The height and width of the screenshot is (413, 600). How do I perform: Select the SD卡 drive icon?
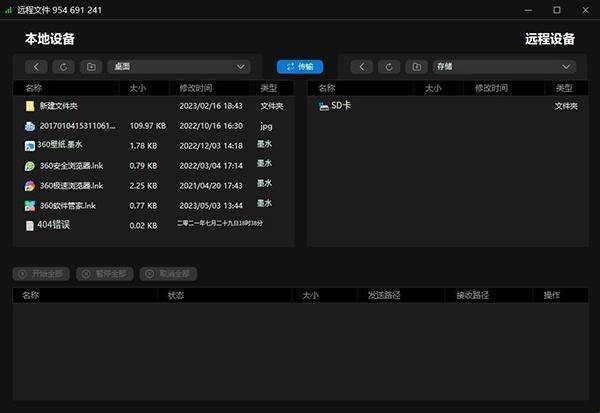[323, 105]
